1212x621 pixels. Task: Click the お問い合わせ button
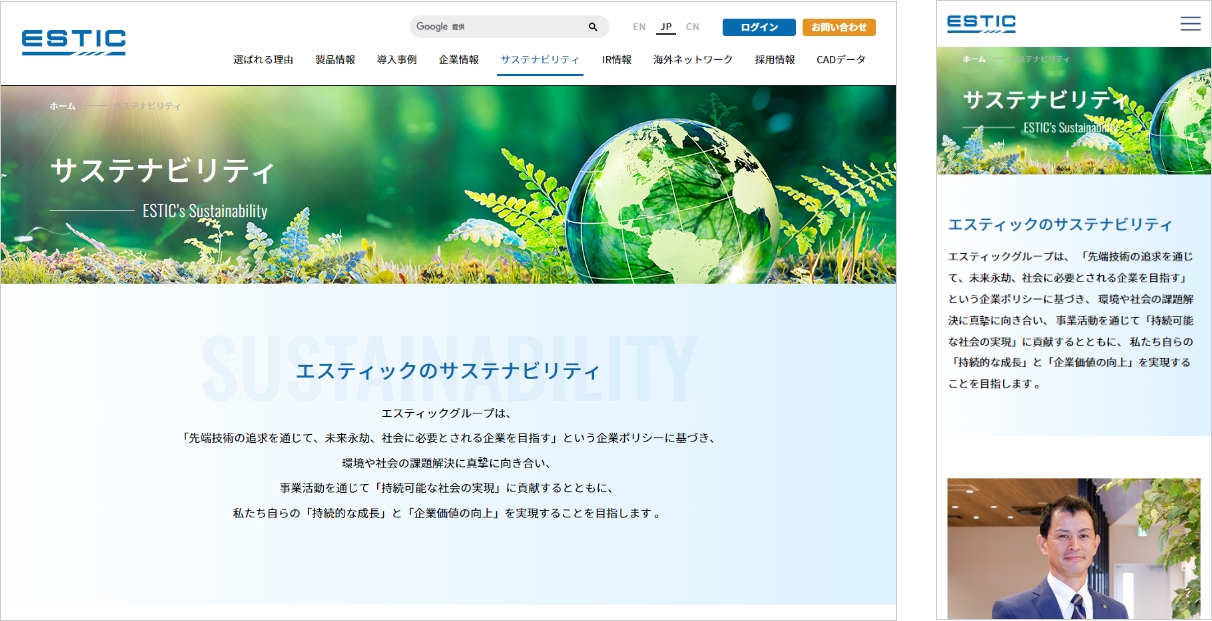tap(839, 27)
